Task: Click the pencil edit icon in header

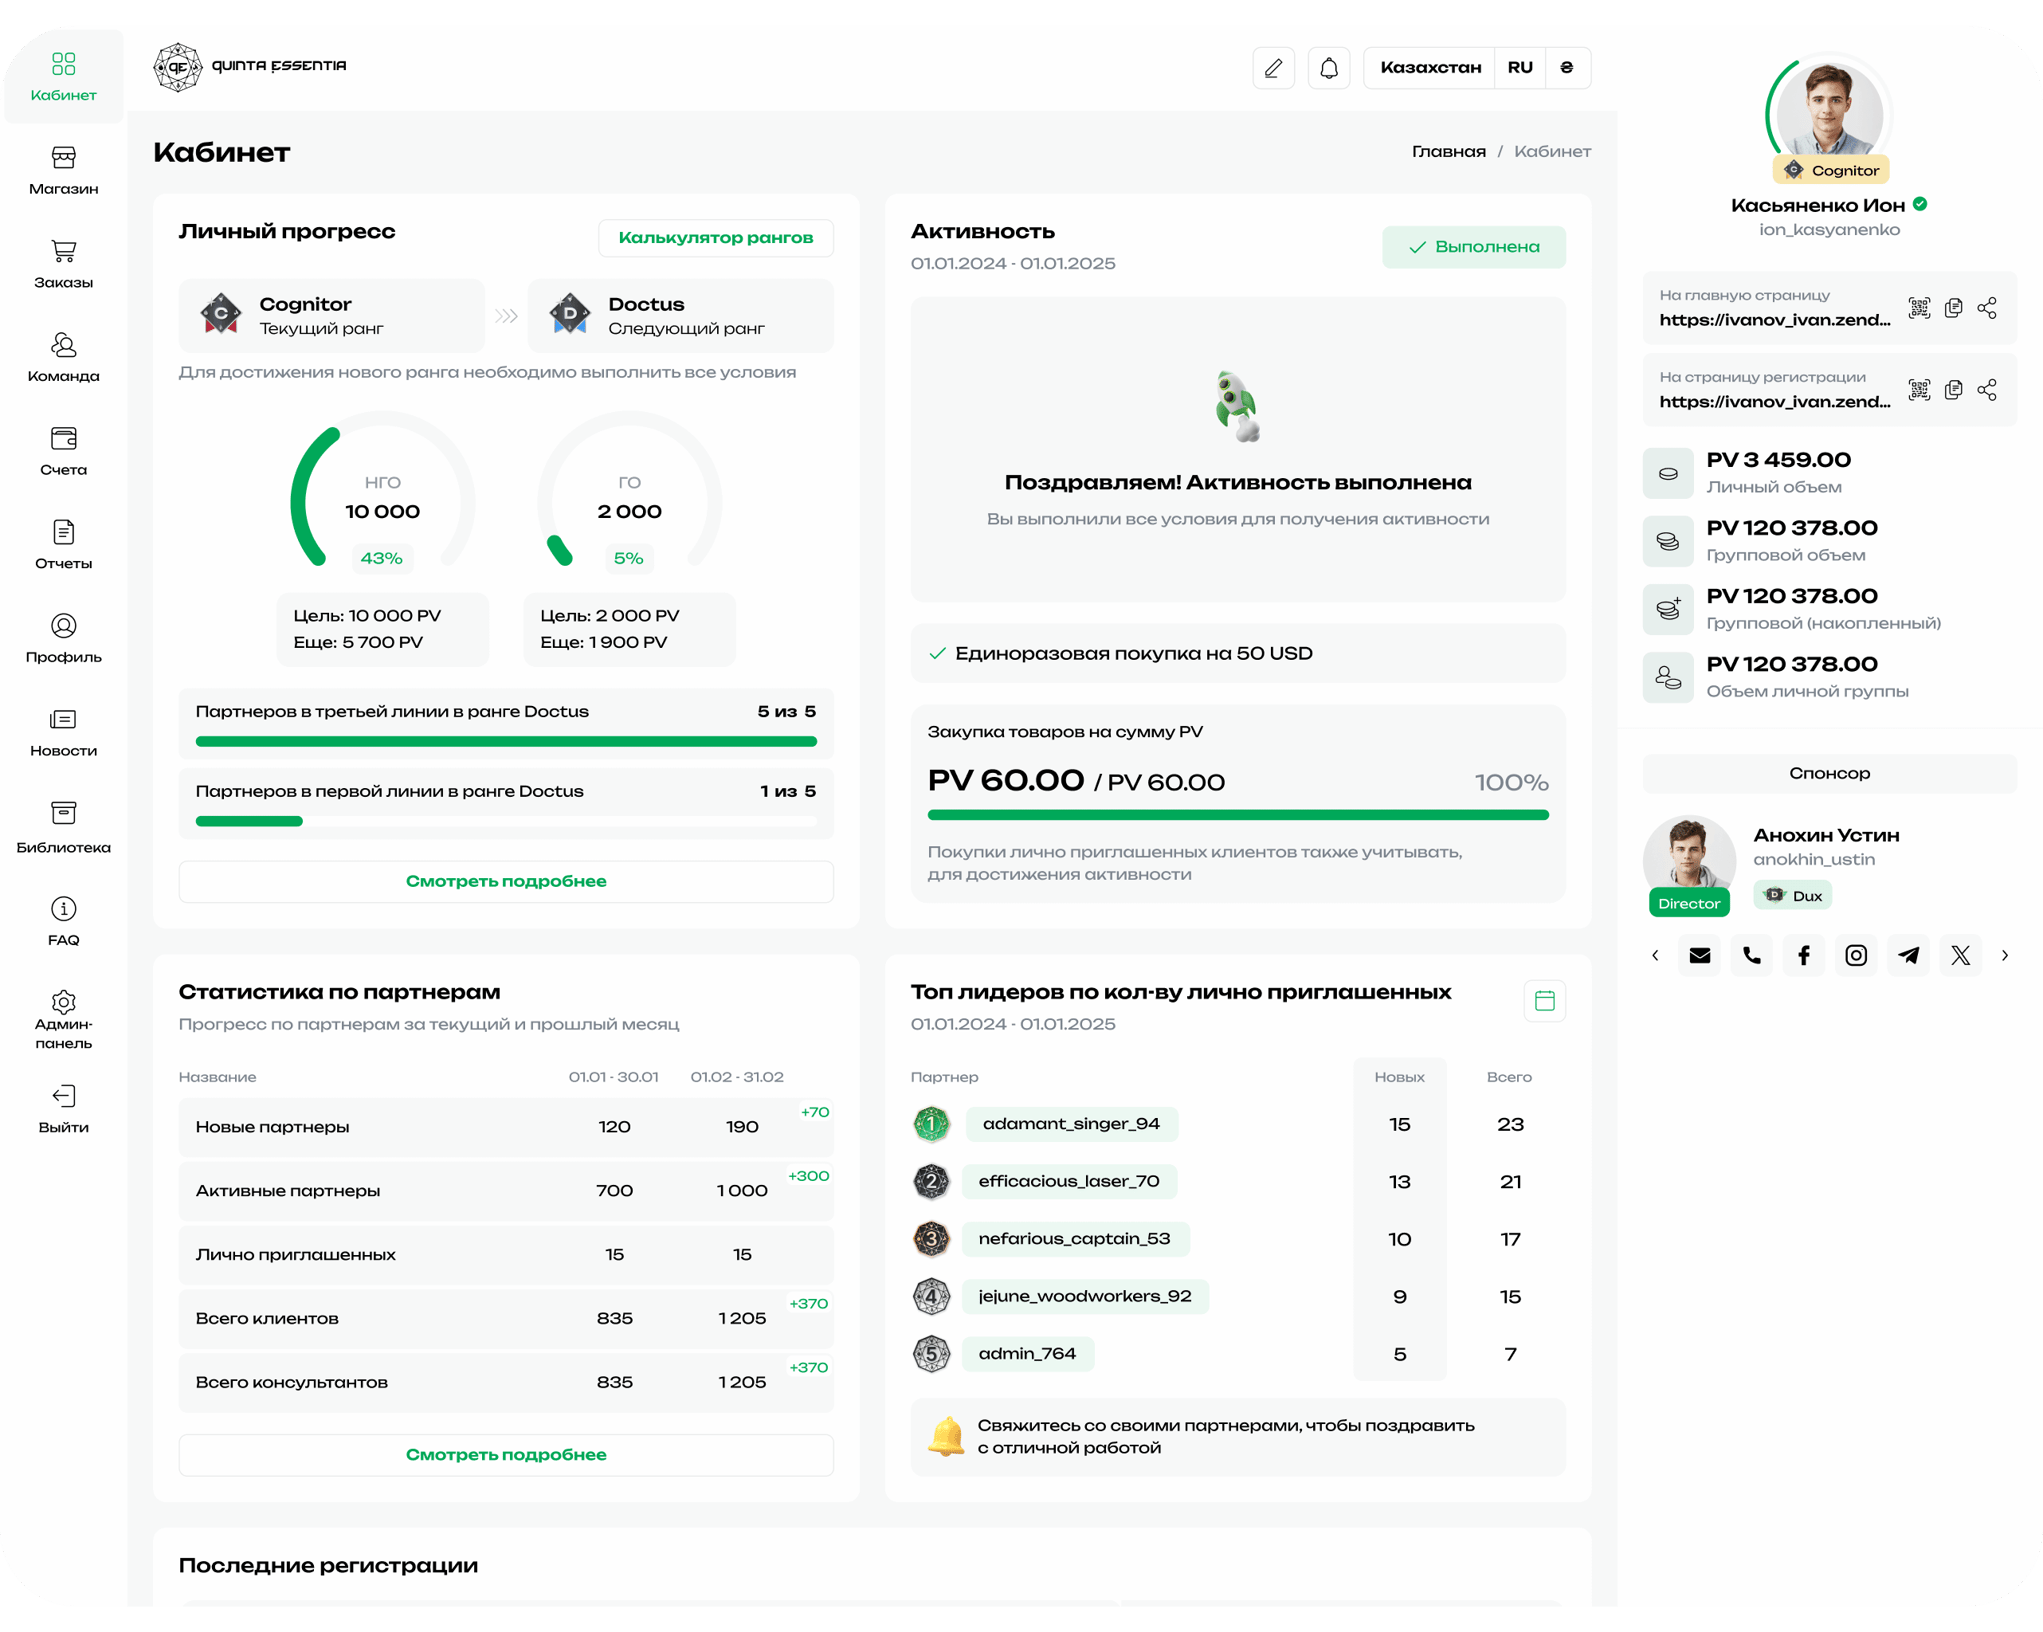Action: click(1273, 68)
